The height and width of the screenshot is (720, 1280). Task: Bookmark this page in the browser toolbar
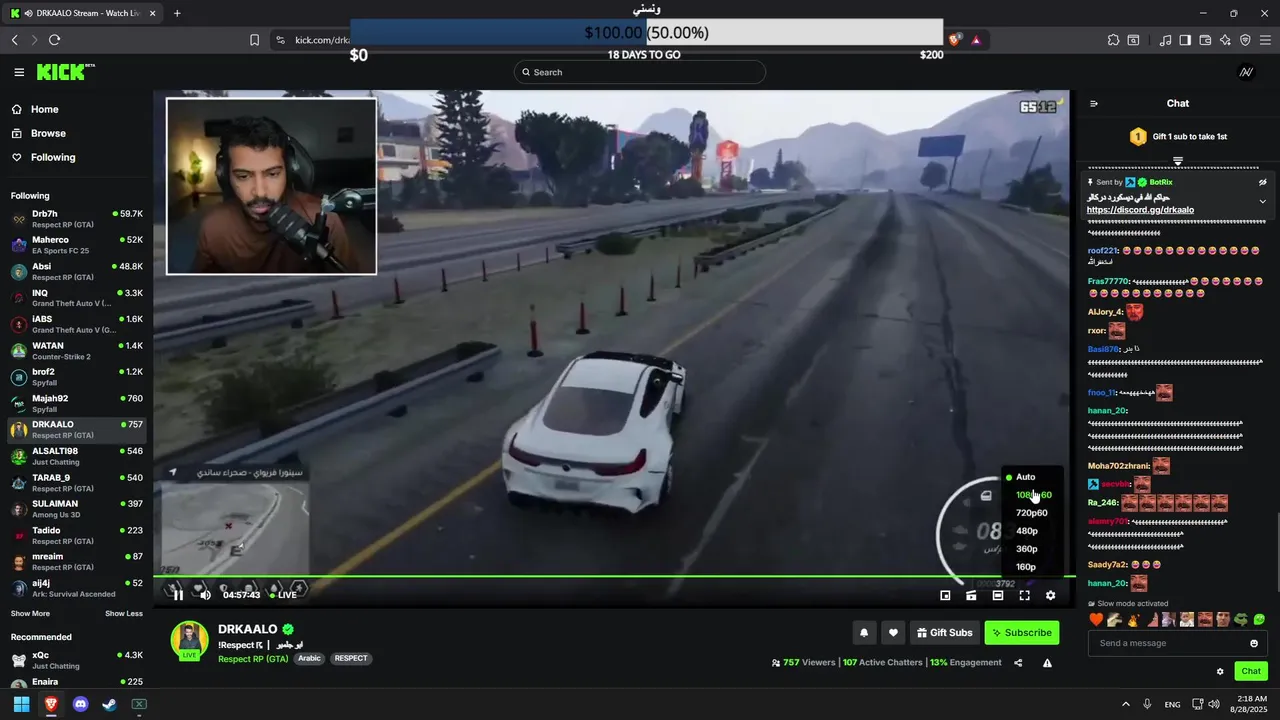254,40
